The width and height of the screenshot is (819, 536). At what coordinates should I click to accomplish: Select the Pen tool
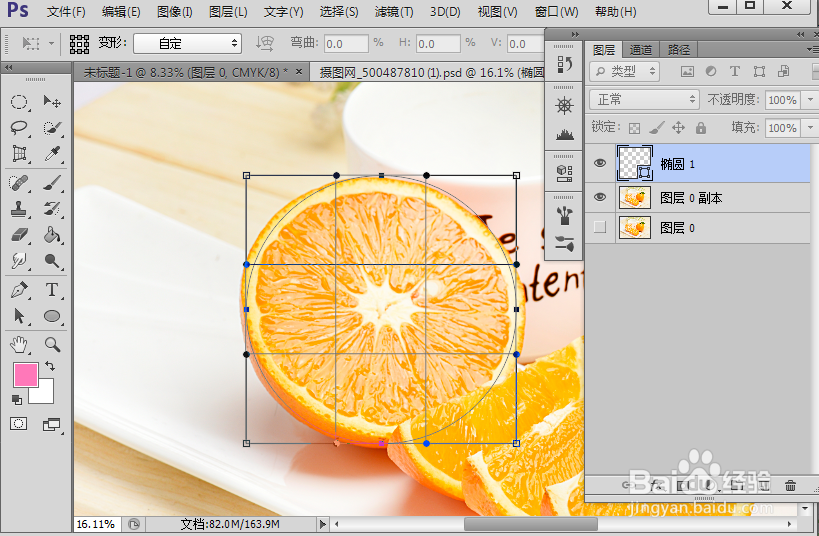tap(19, 290)
